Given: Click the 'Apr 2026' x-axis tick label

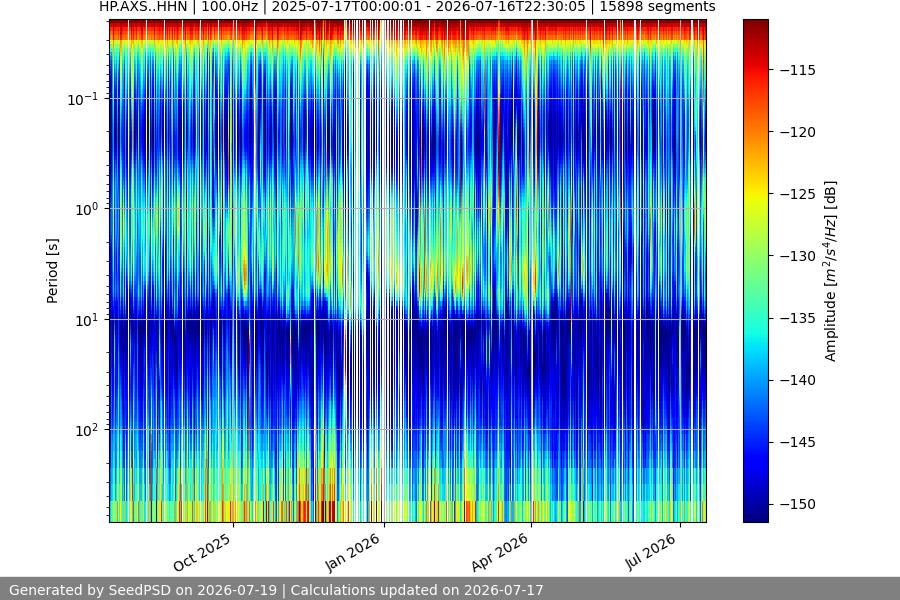Looking at the screenshot, I should point(499,552).
